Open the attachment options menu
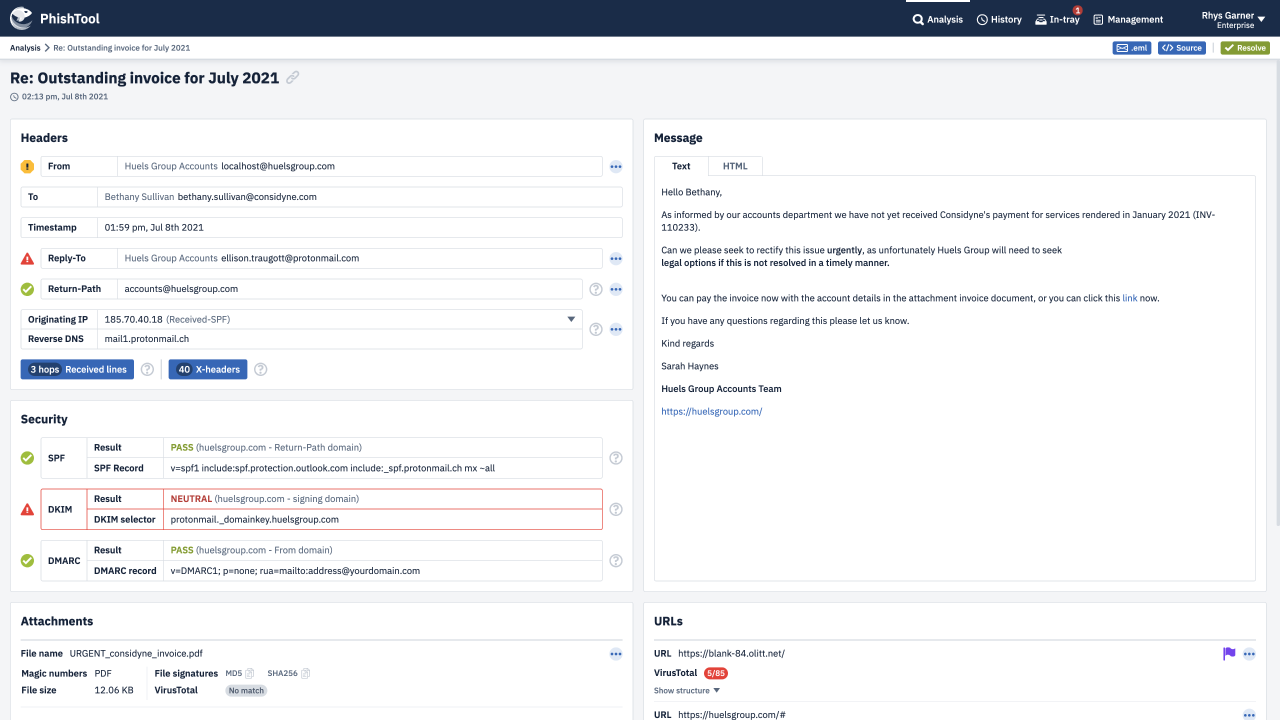This screenshot has width=1280, height=720. coord(616,654)
